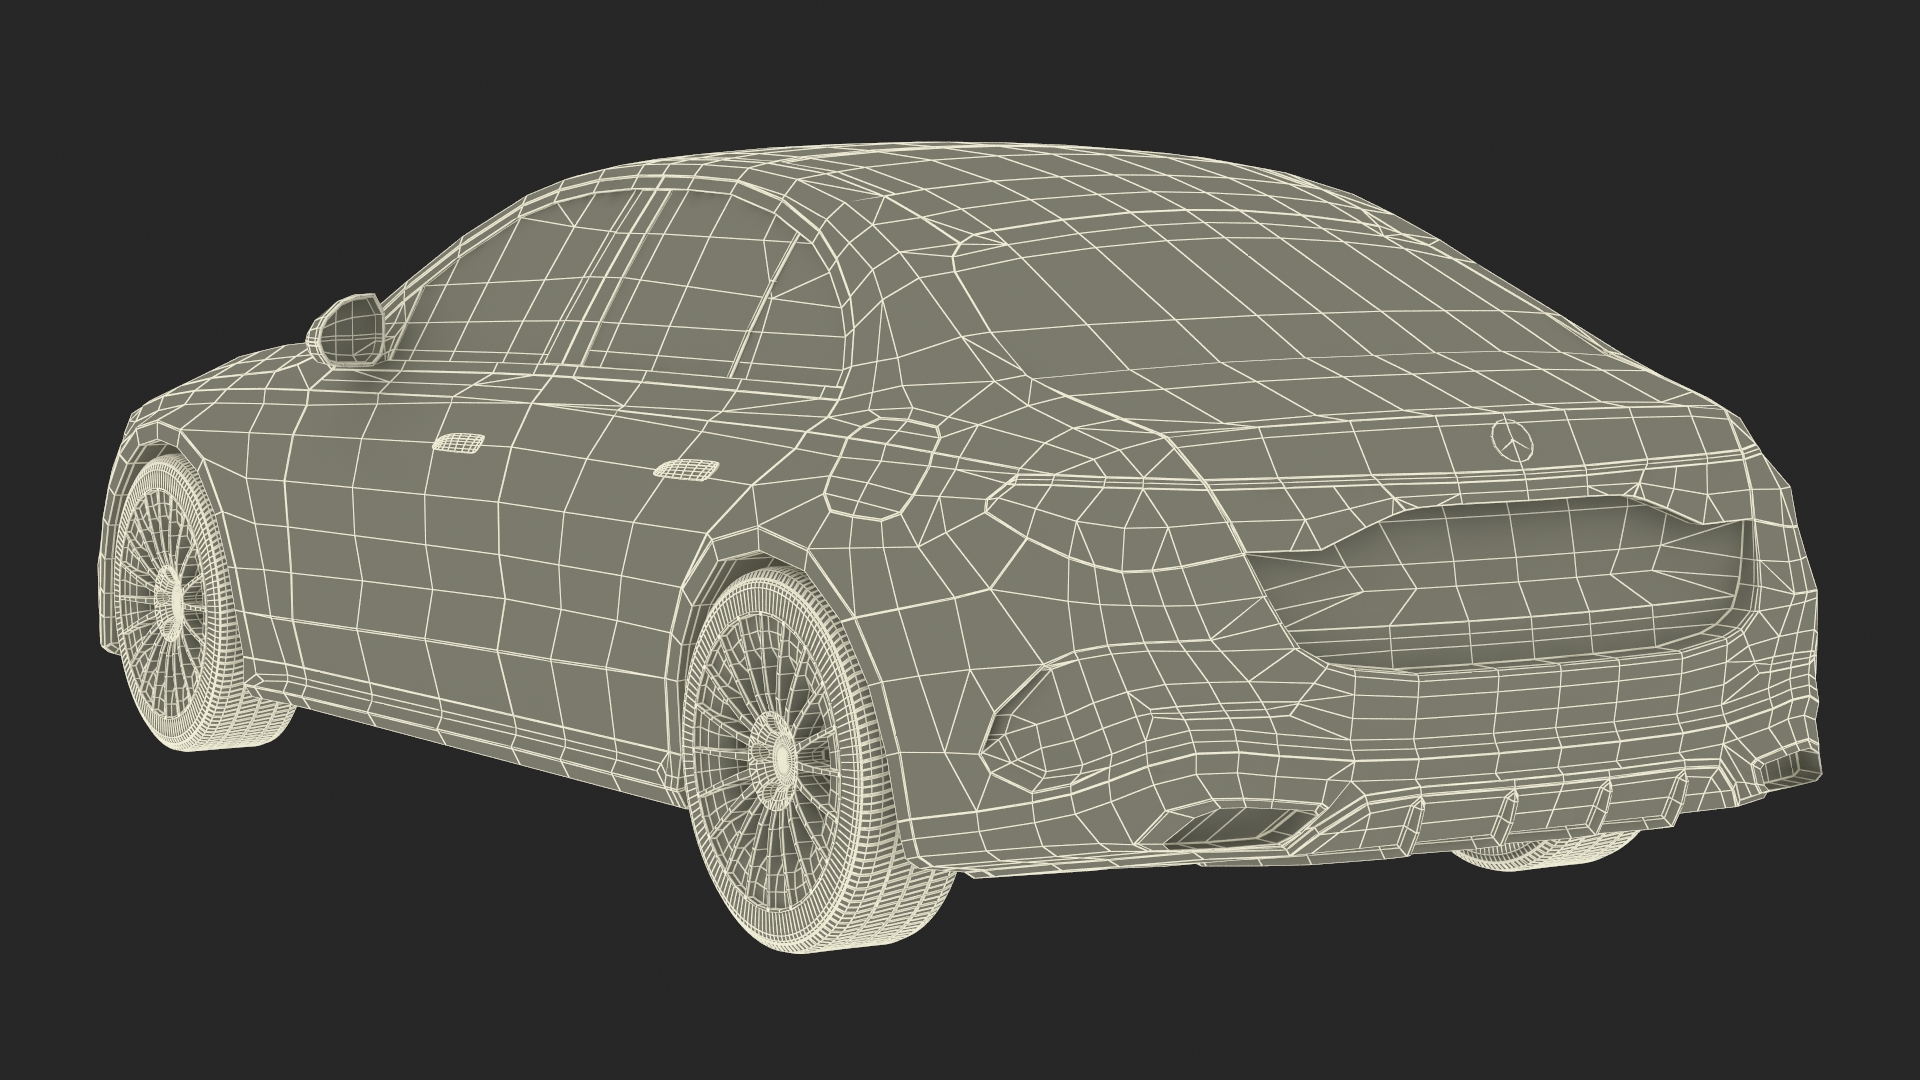This screenshot has width=1920, height=1080.
Task: Click the rear door handle
Action: (684, 467)
